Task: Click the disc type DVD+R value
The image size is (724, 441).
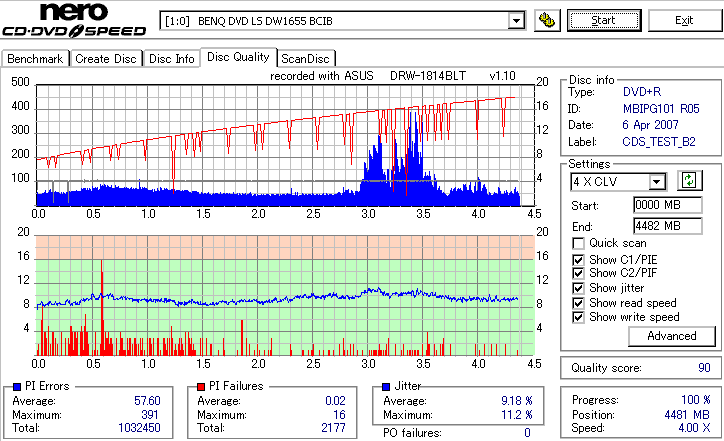Action: (642, 92)
